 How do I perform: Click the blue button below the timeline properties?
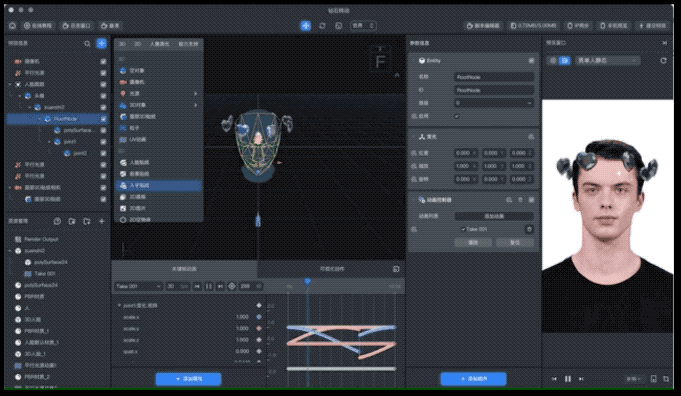point(188,379)
